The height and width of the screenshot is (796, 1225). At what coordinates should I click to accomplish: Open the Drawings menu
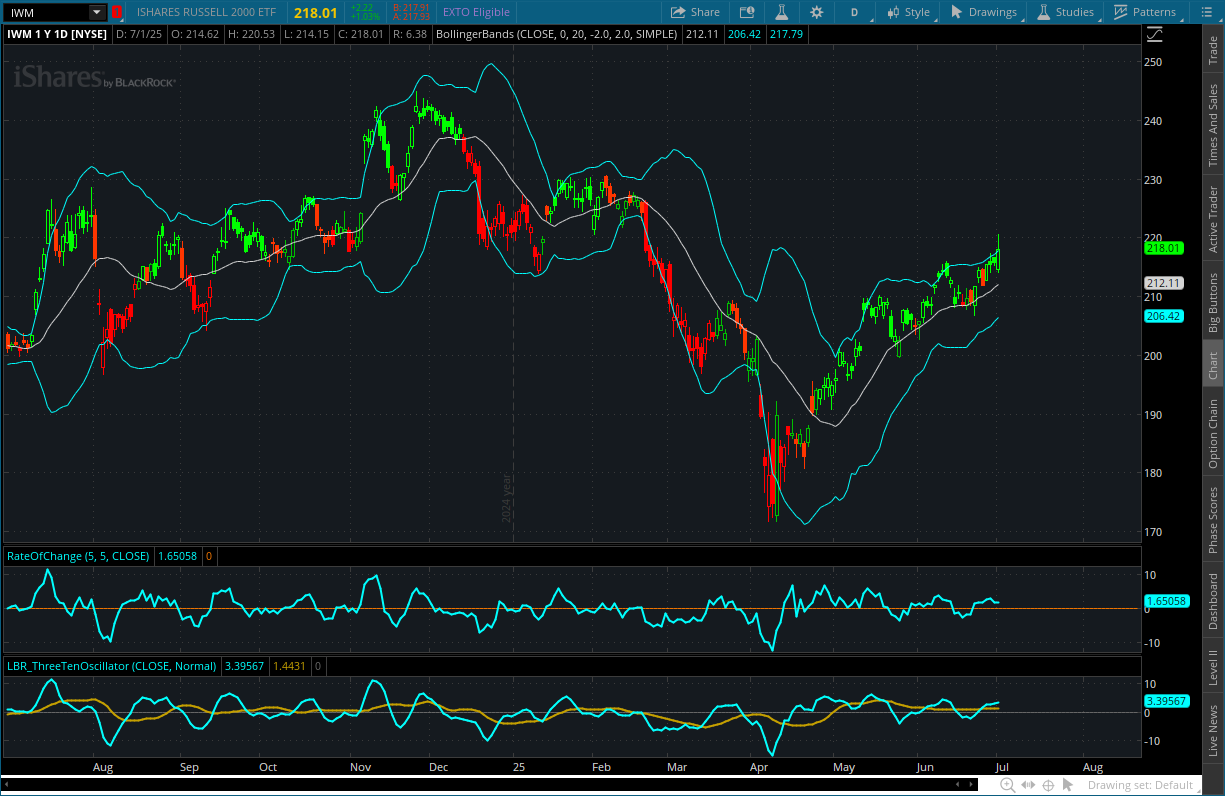983,12
